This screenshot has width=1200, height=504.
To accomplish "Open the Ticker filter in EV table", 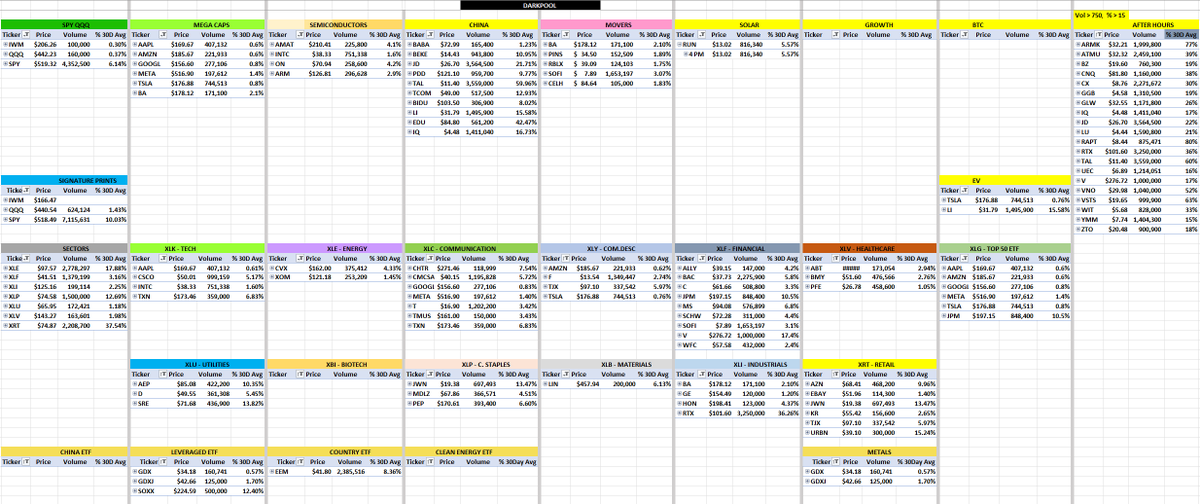I will [x=966, y=189].
